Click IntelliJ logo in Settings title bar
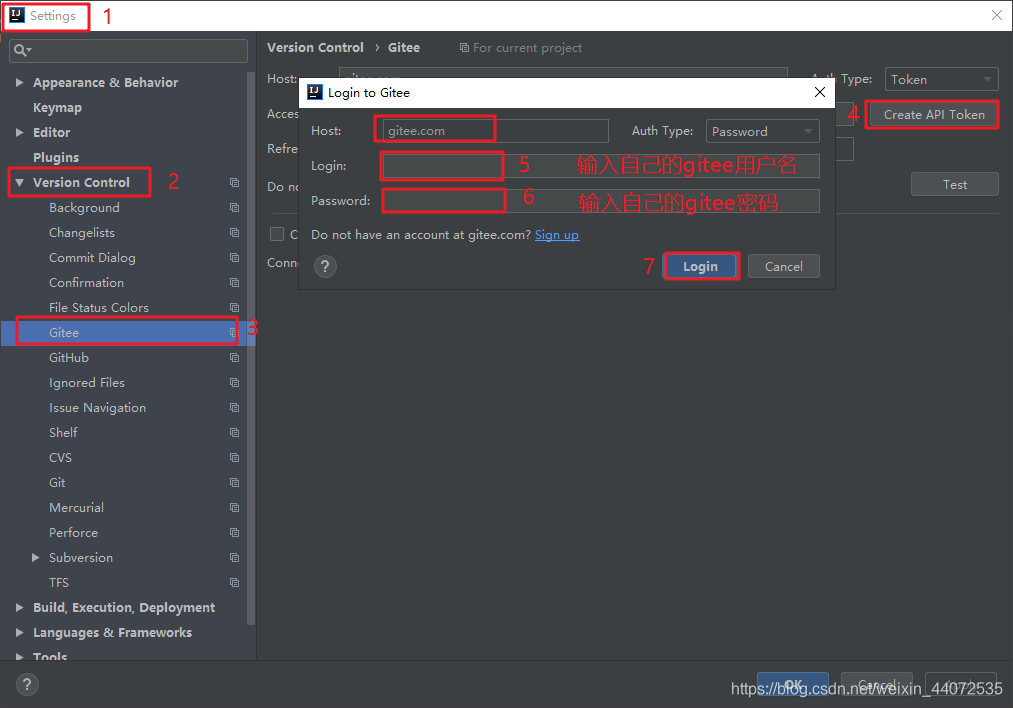1013x708 pixels. click(x=17, y=16)
